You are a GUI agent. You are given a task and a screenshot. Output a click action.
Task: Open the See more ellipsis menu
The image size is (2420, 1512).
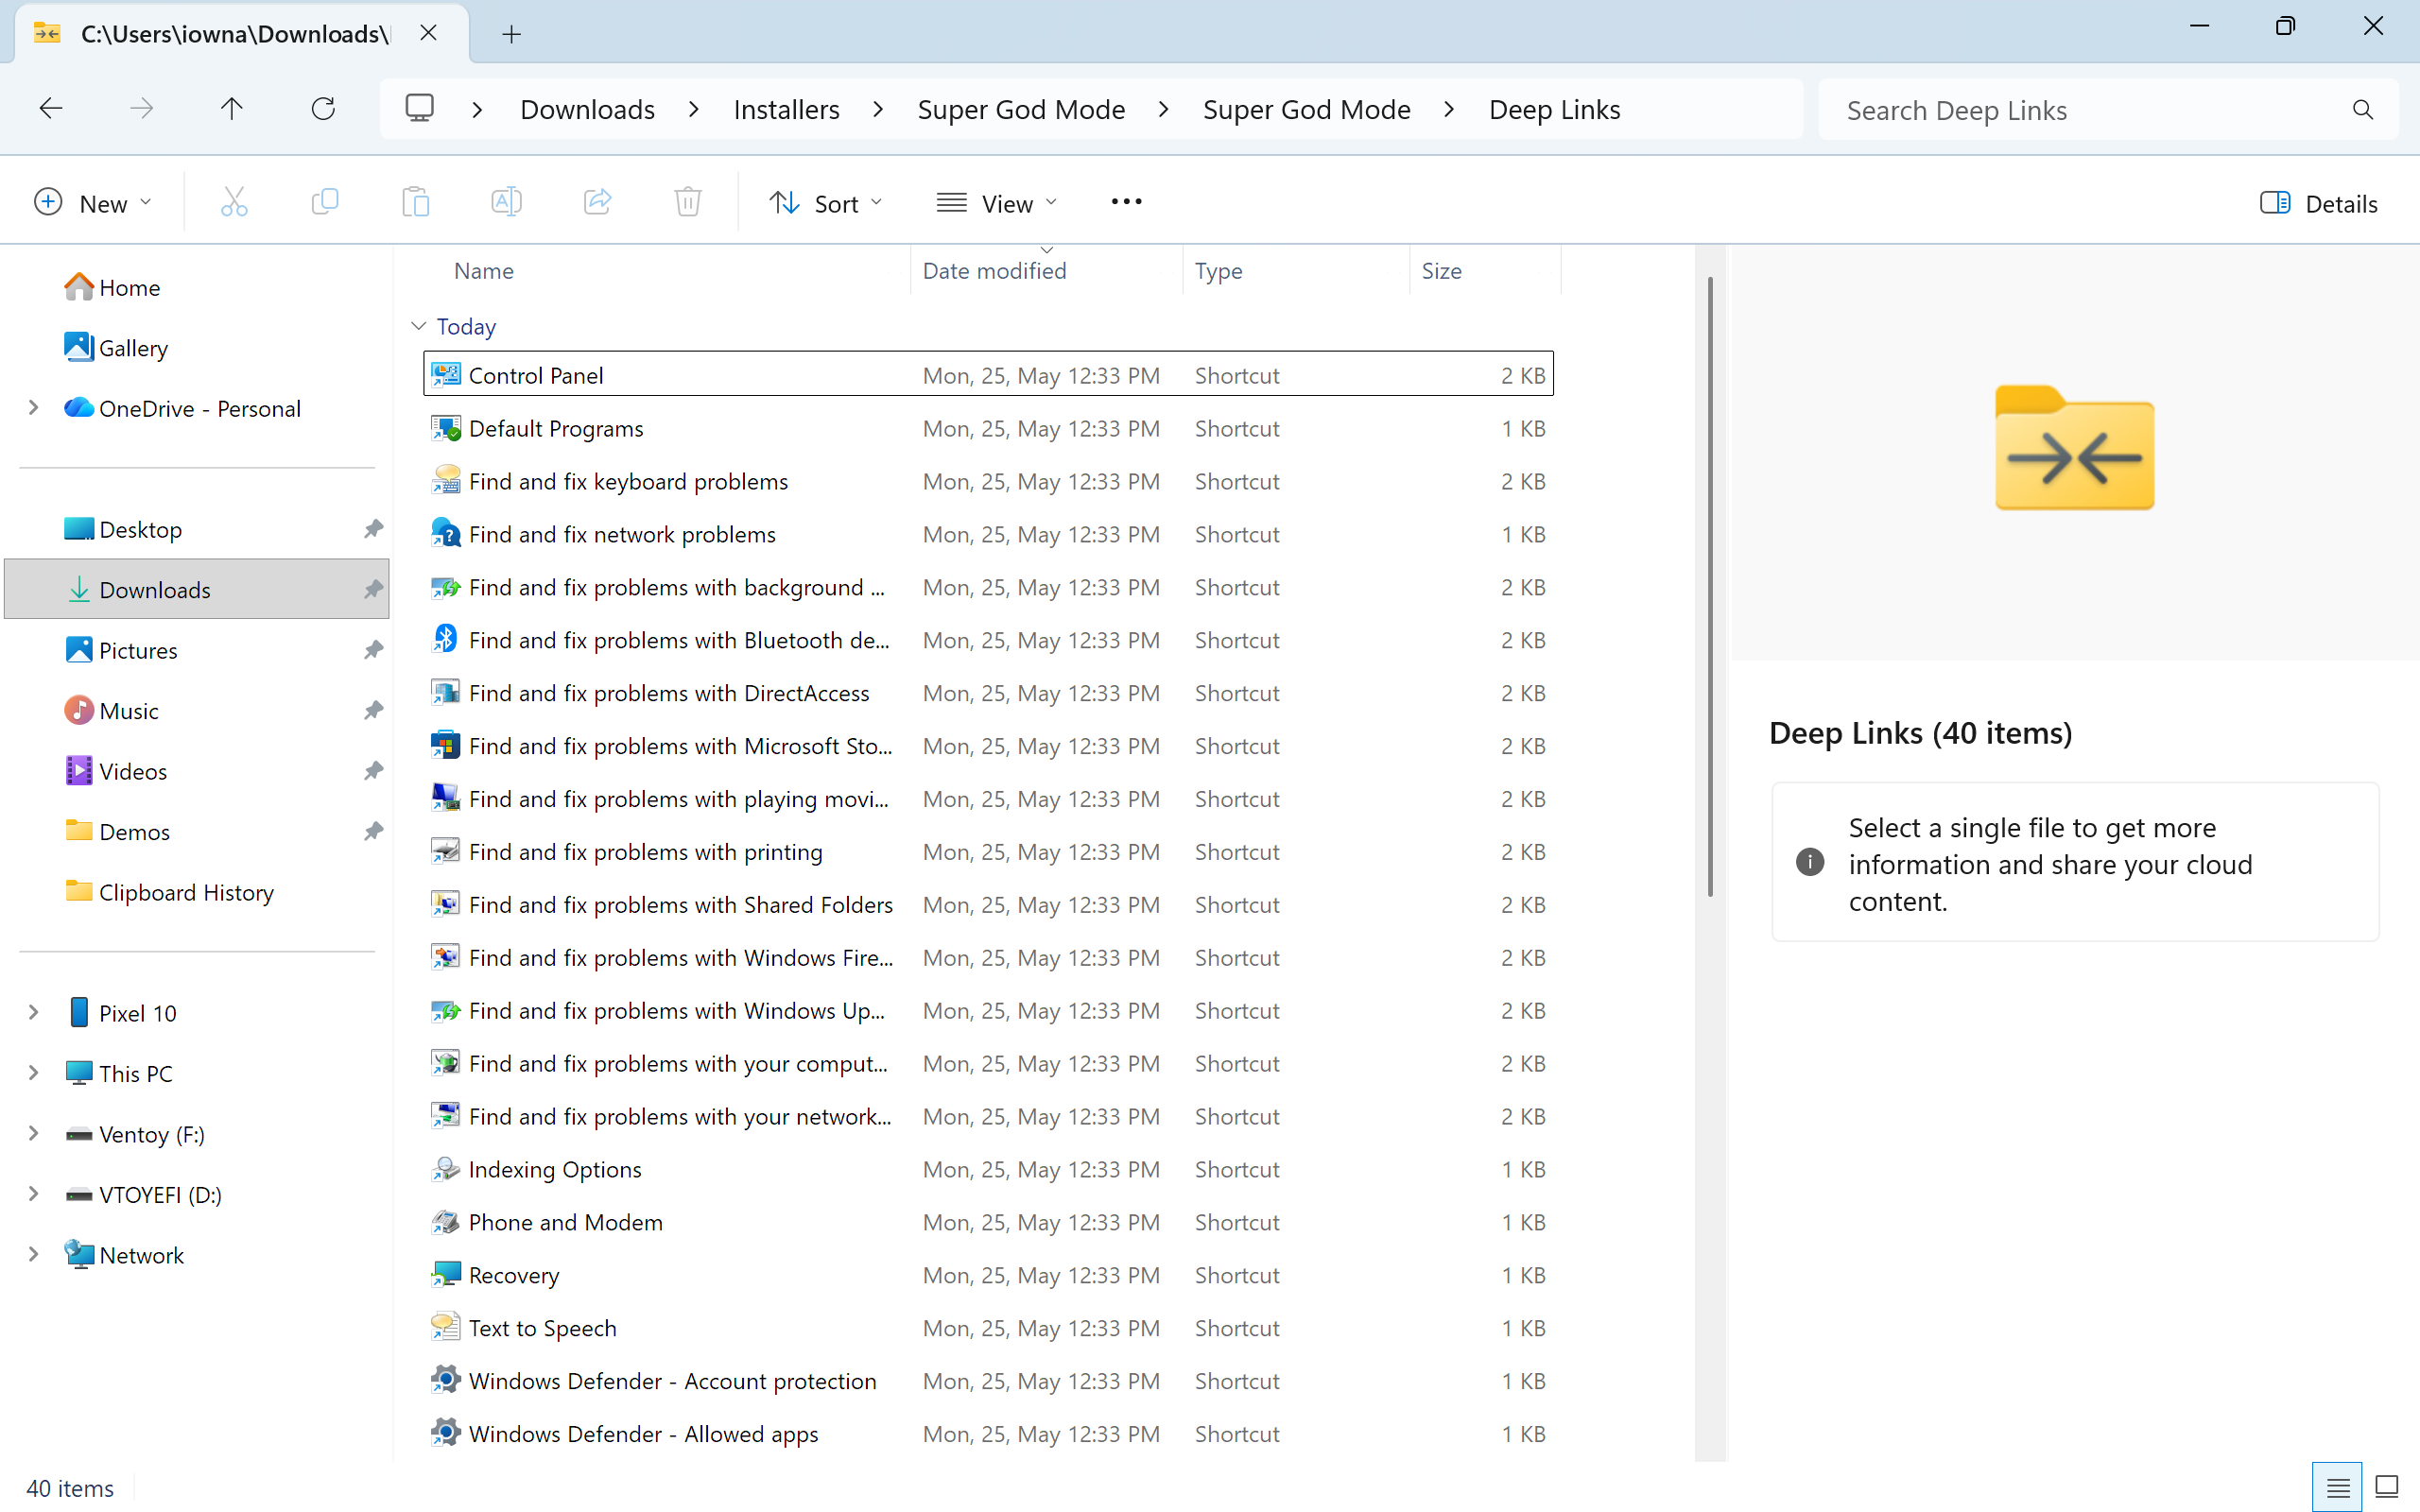(x=1126, y=202)
